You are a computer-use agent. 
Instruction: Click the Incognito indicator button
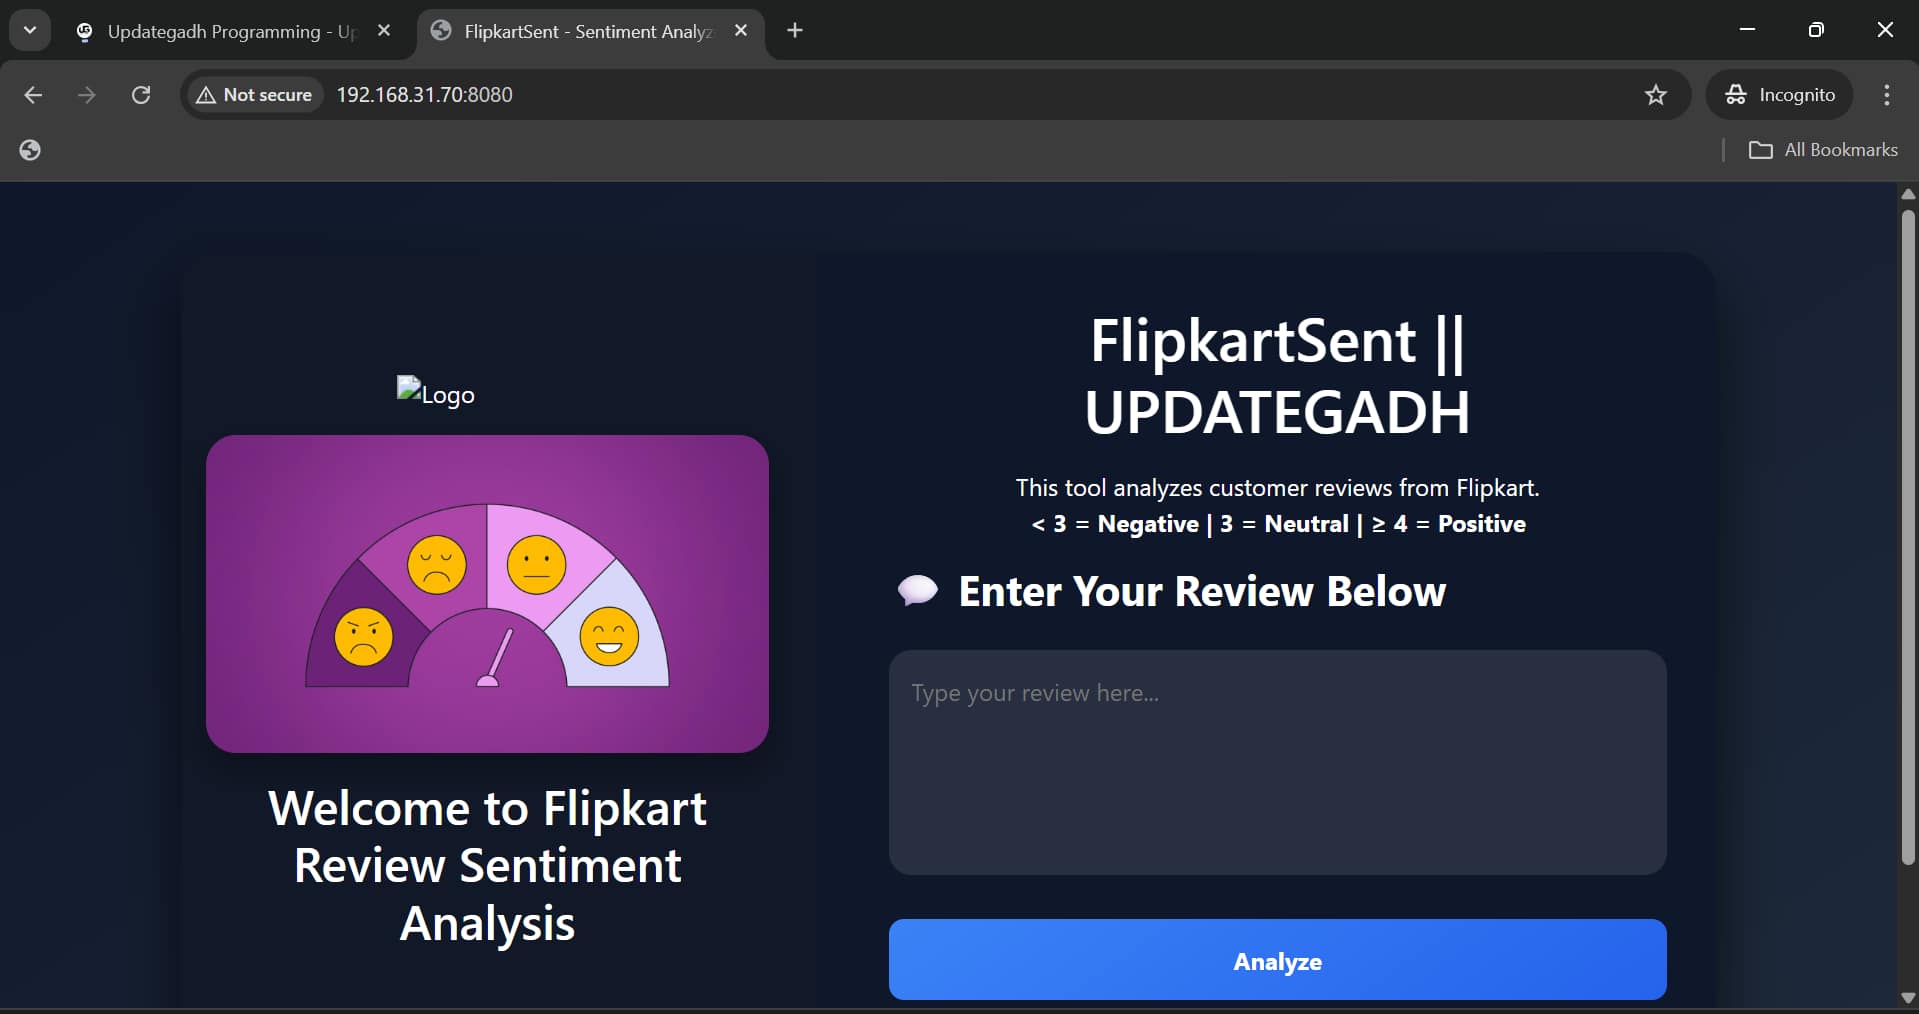1780,95
